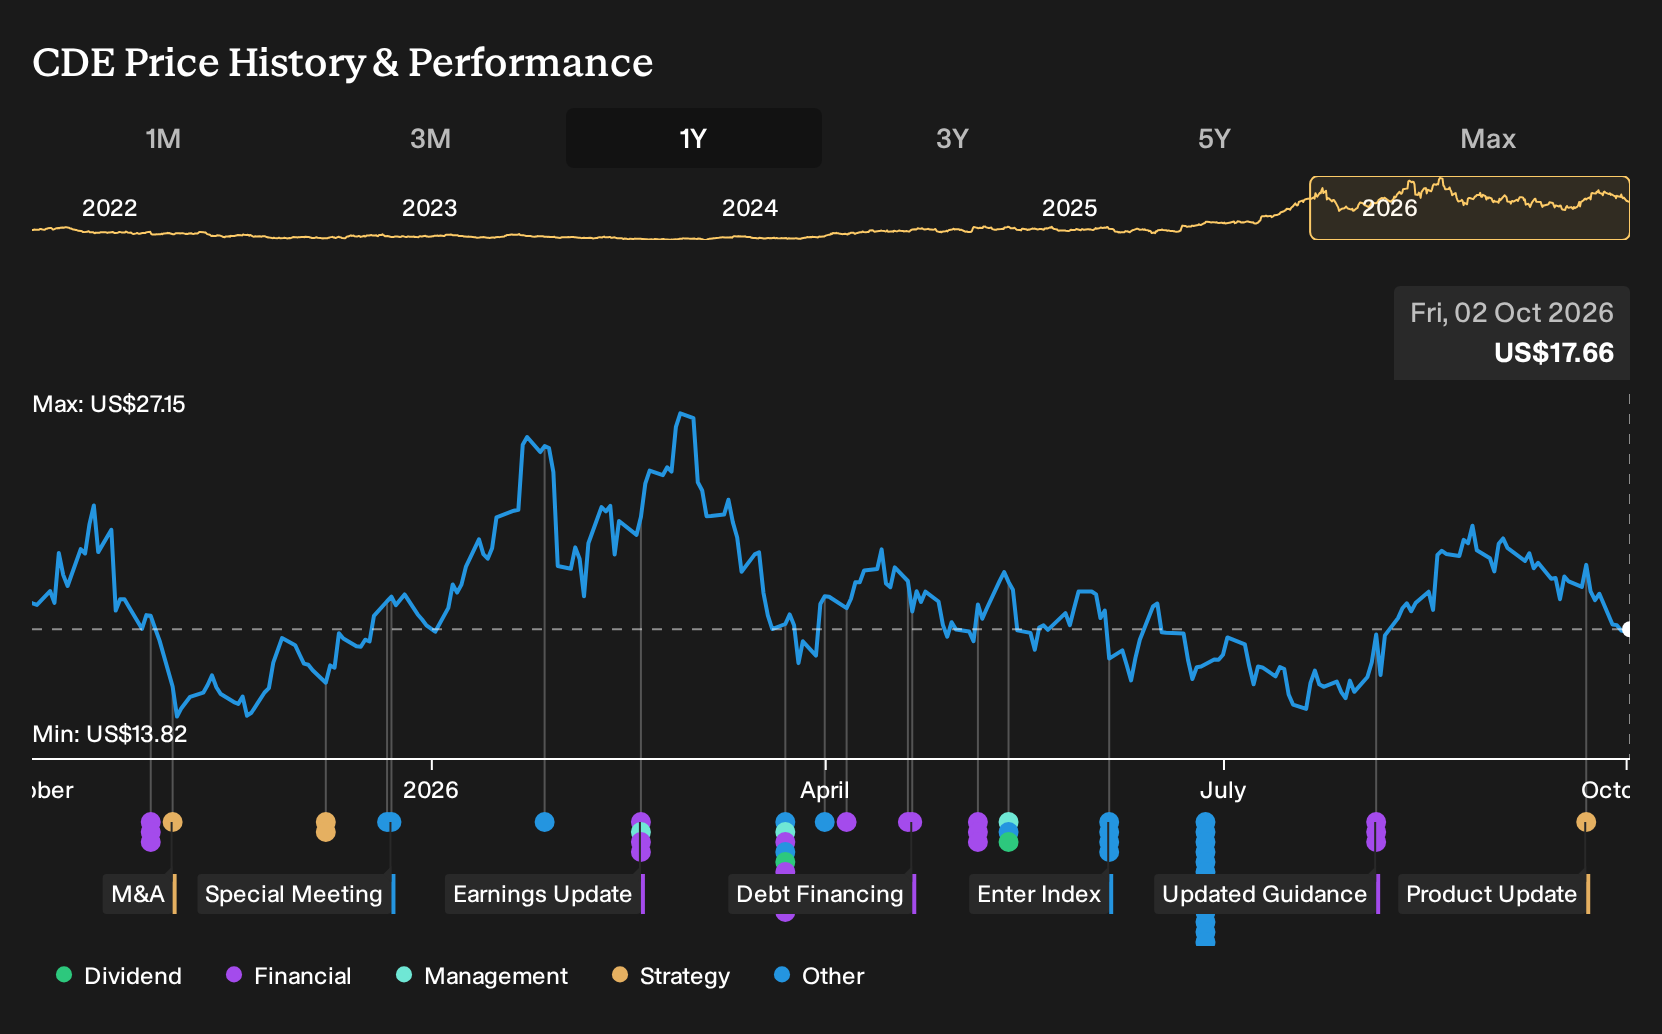Open the Updated Guidance event label
The width and height of the screenshot is (1662, 1034).
(1267, 894)
